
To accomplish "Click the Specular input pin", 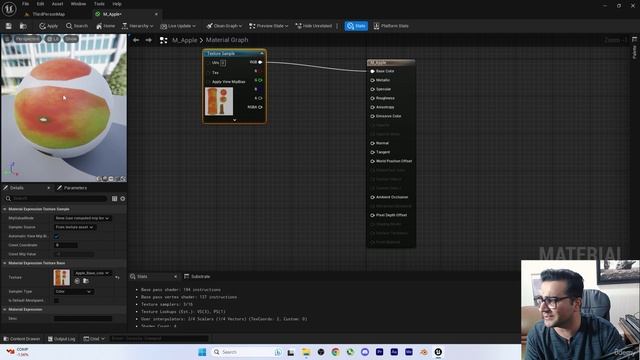I will (372, 89).
